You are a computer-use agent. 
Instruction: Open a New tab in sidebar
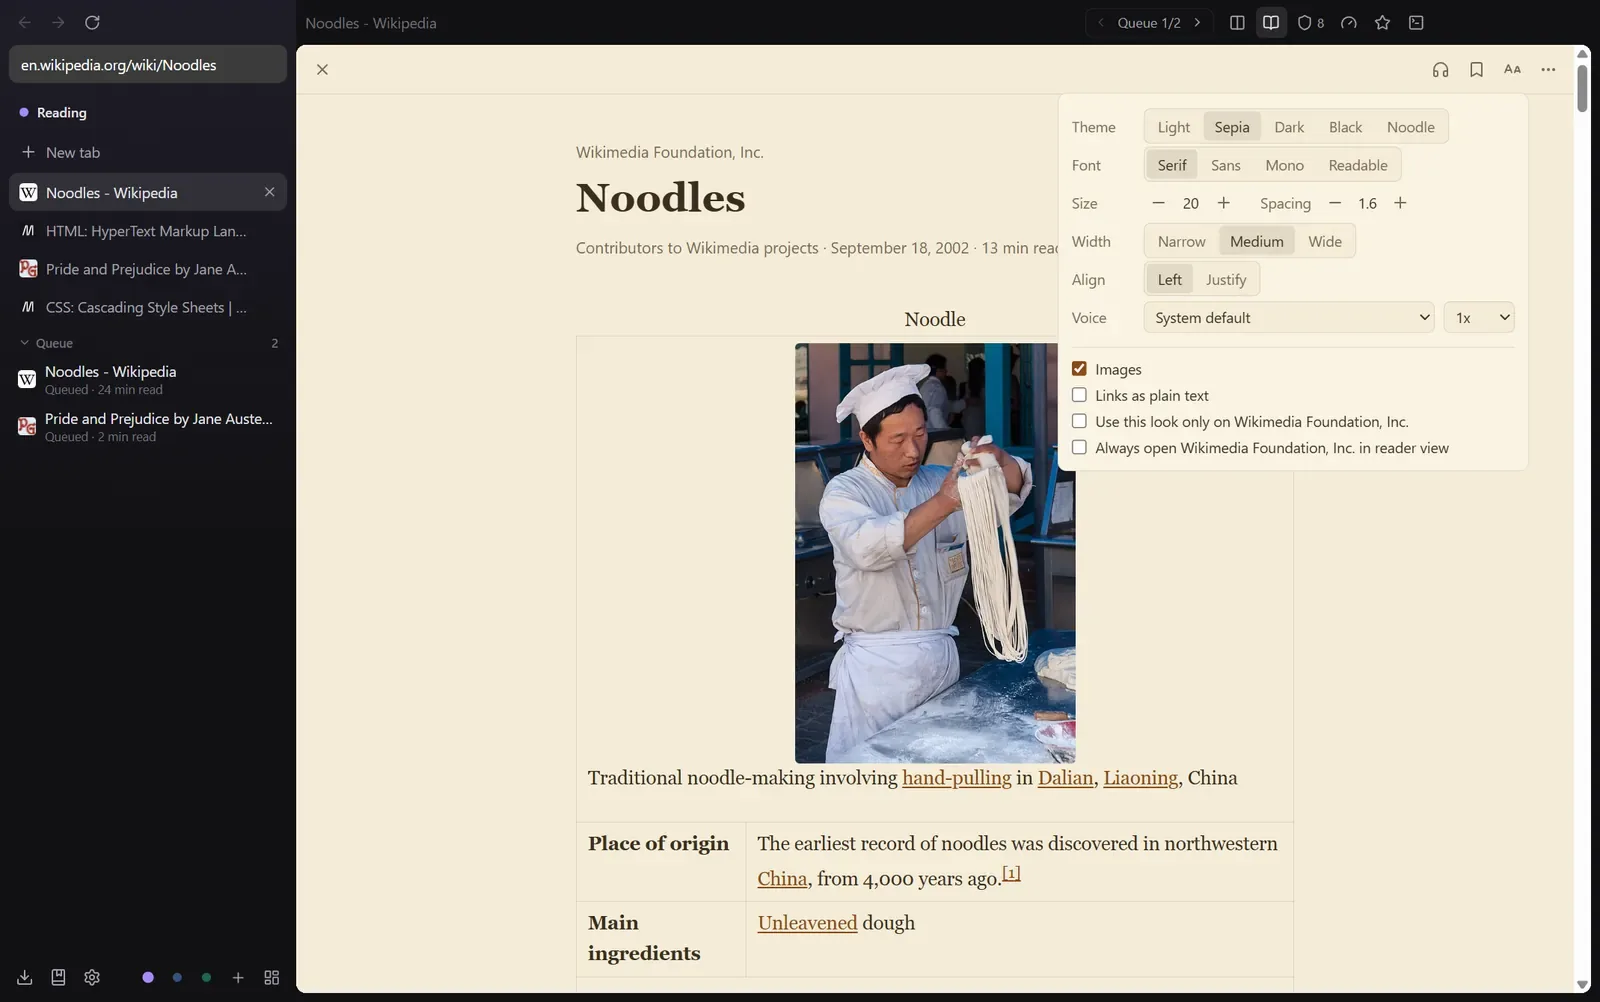[148, 152]
